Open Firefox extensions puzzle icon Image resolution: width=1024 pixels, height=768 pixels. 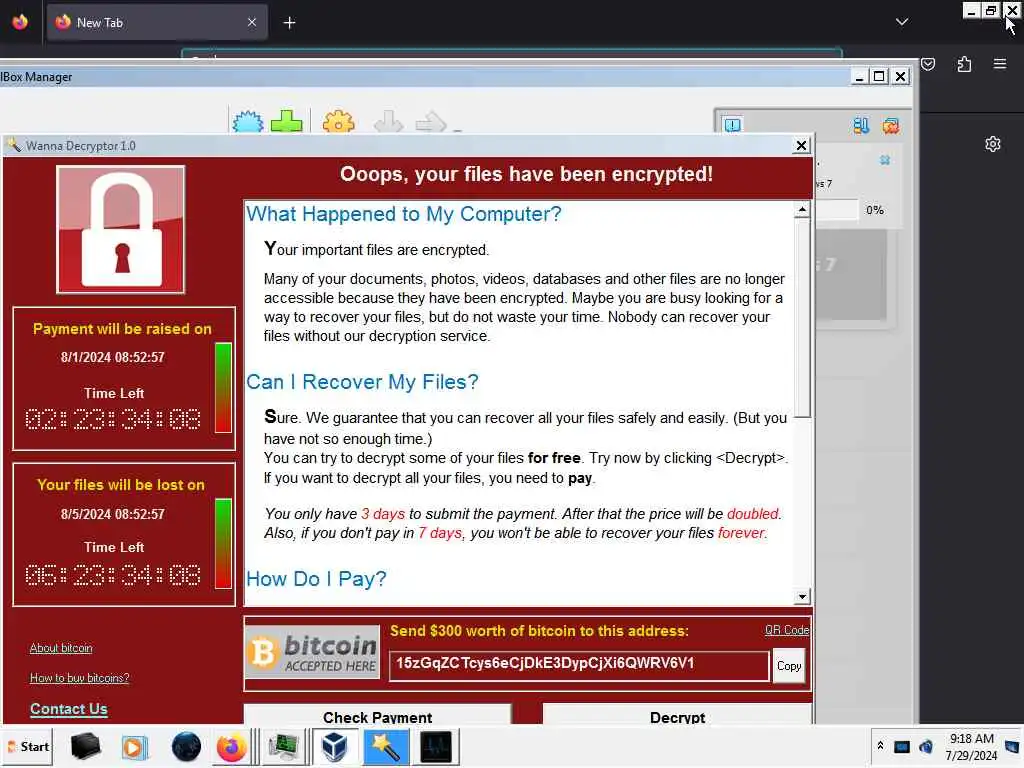(x=964, y=64)
